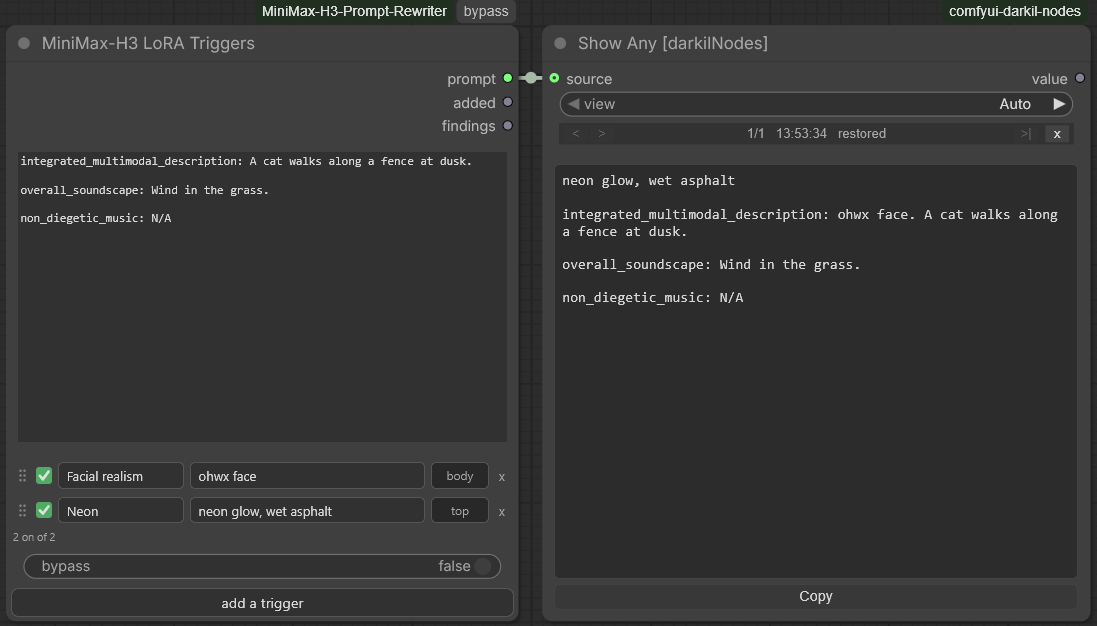Click the collapse dot of MiniMax-H3 LoRA Triggers node
Screen dimensions: 1097x626
(x=24, y=43)
